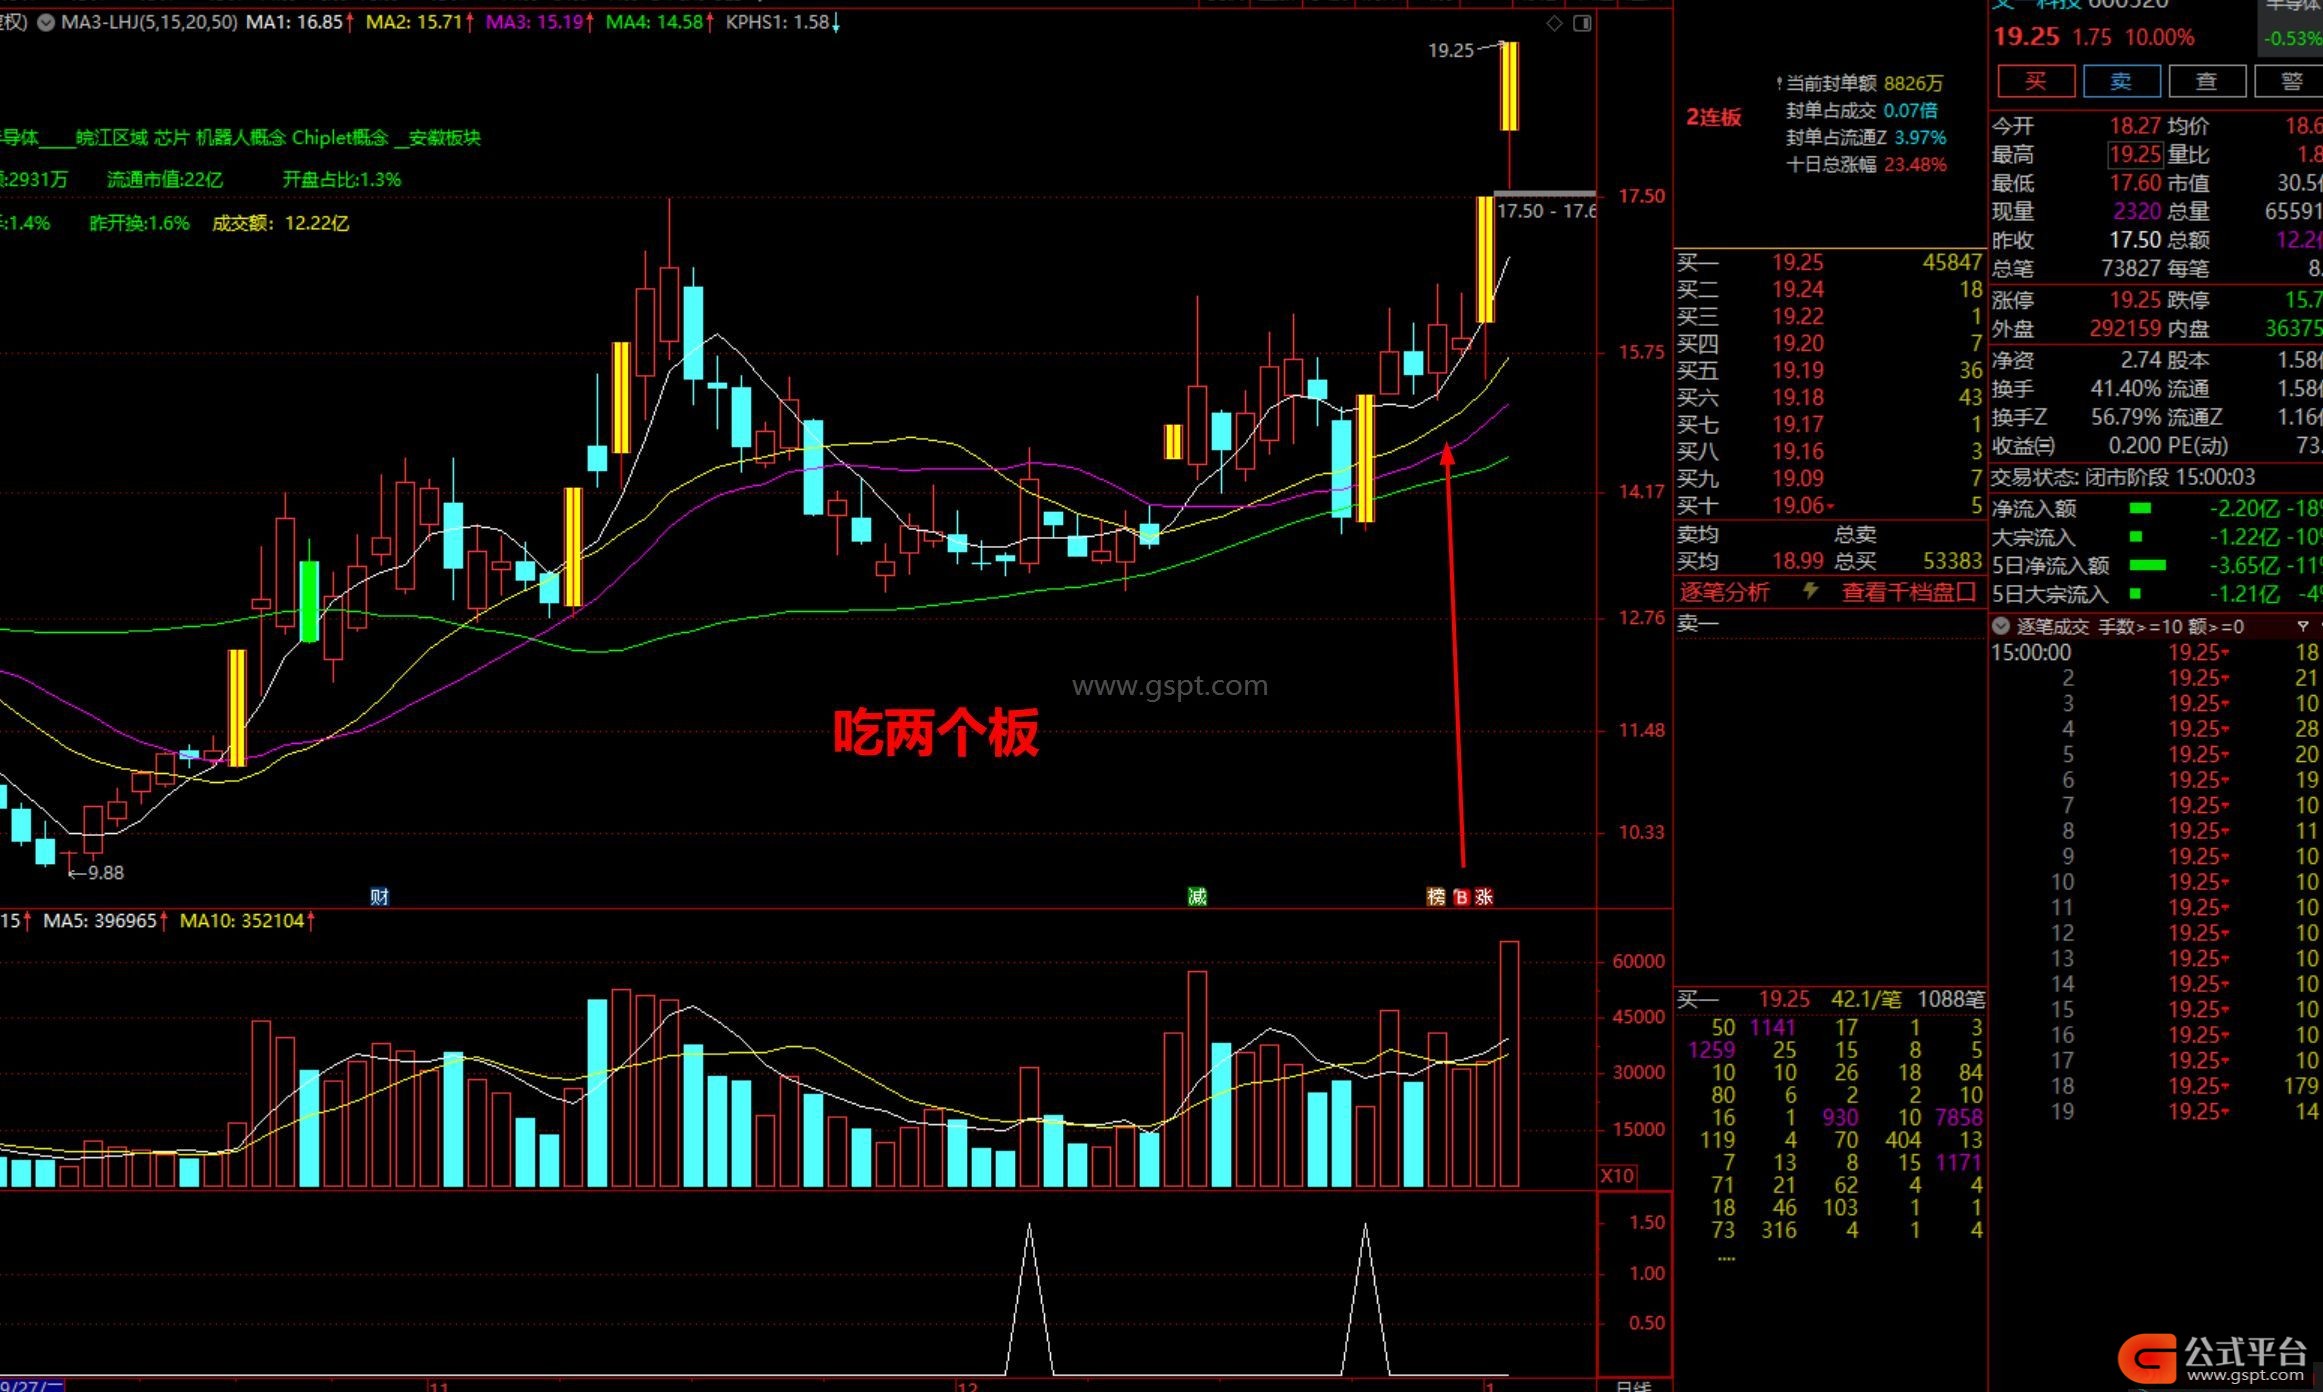Click the KPHS1: 1.58 indicator label
Viewport: 2323px width, 1392px height.
coord(782,22)
